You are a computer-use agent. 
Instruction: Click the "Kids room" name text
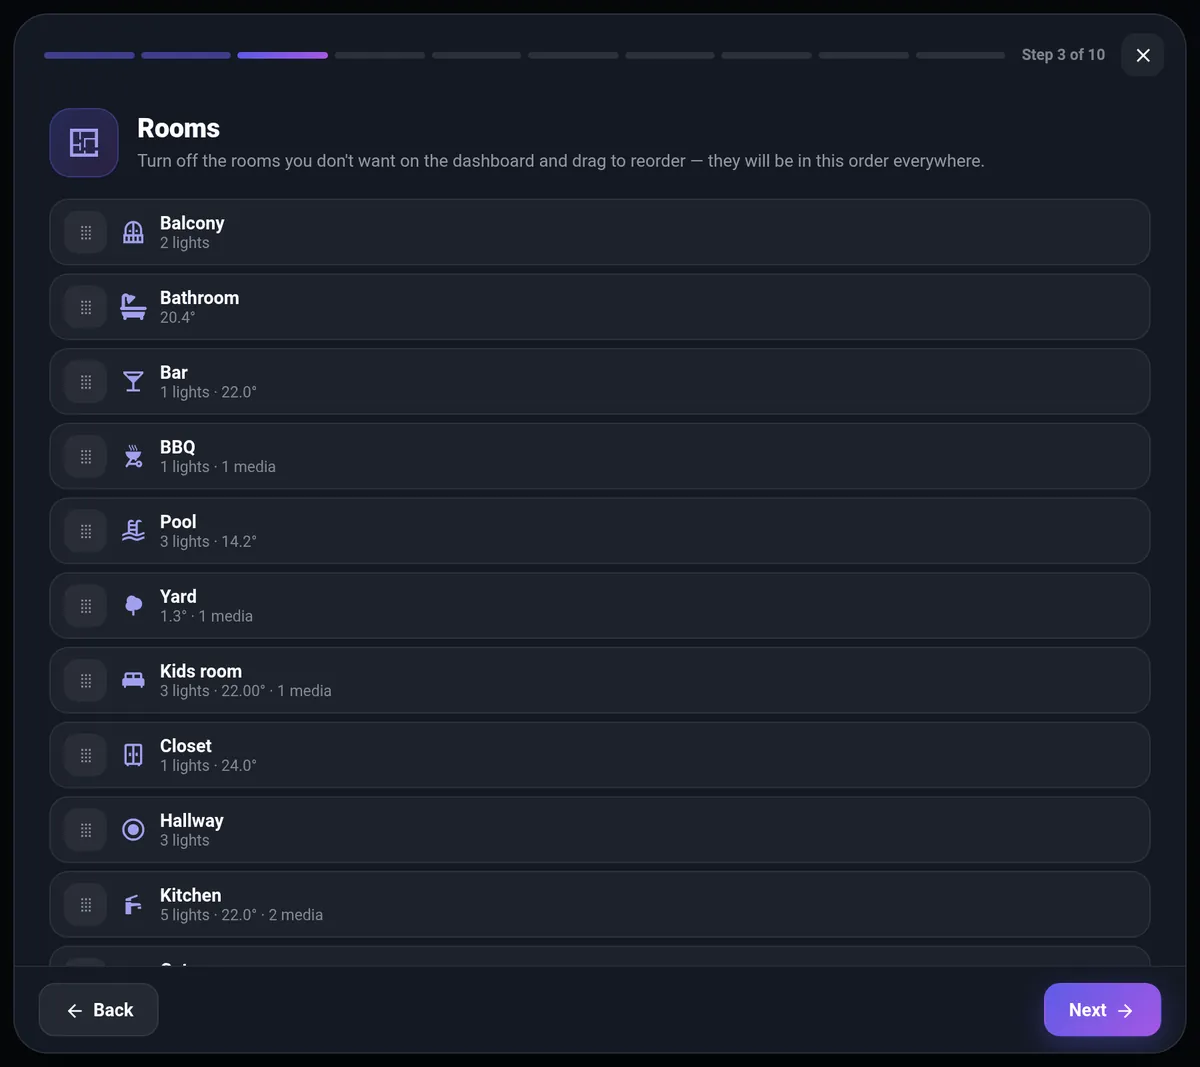pyautogui.click(x=201, y=671)
